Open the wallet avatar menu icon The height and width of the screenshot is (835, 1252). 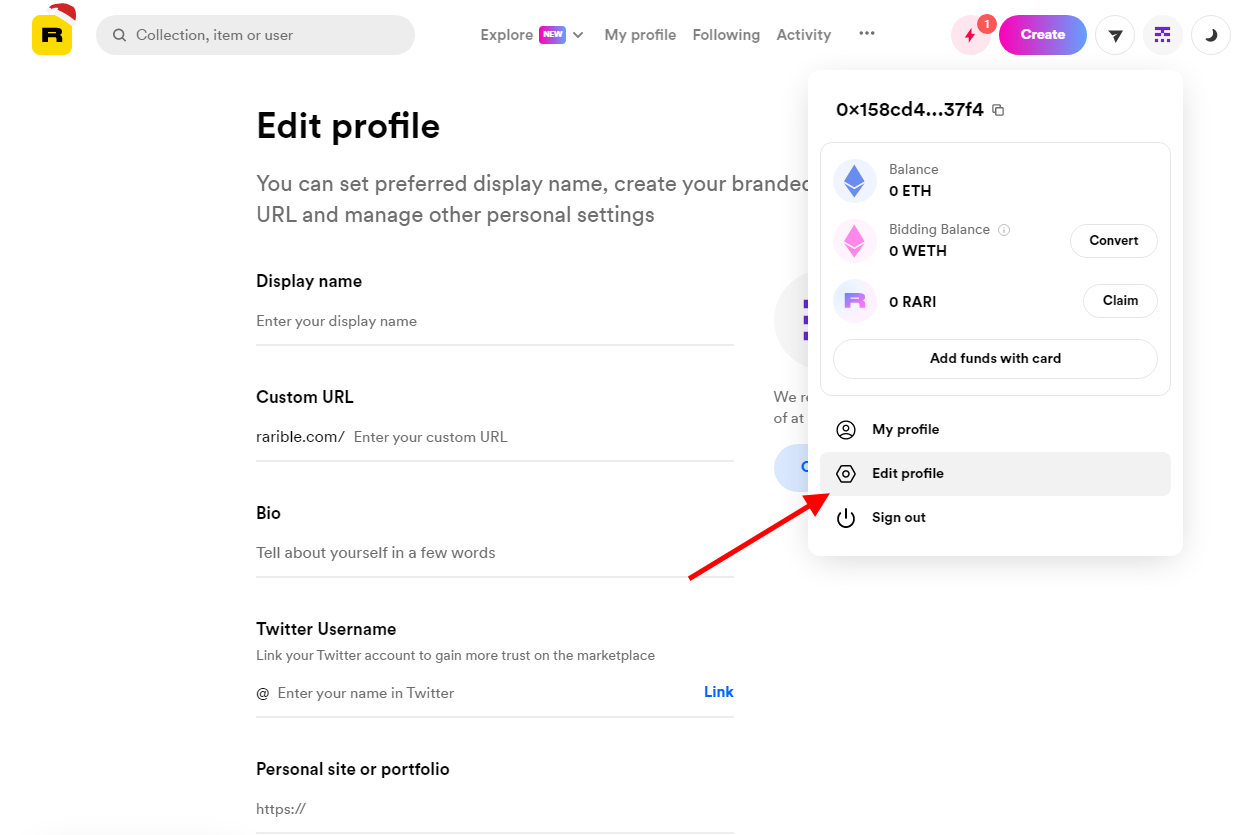click(x=1163, y=35)
